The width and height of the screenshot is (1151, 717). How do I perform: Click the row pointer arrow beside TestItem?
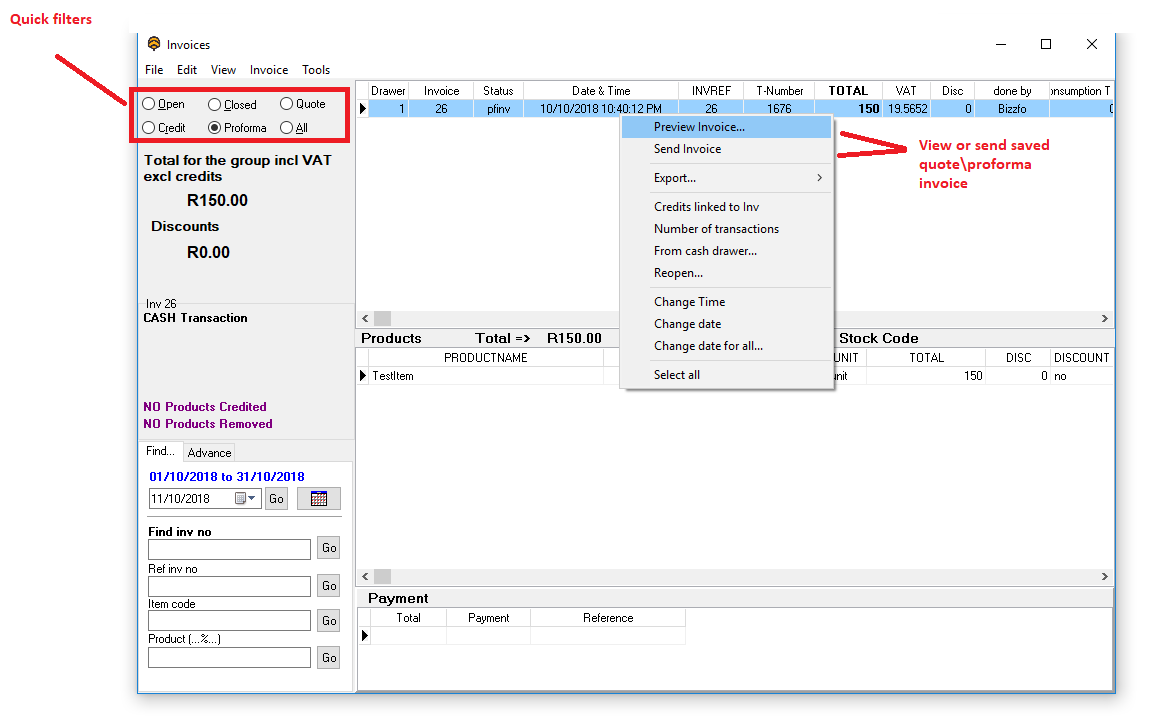click(x=363, y=376)
